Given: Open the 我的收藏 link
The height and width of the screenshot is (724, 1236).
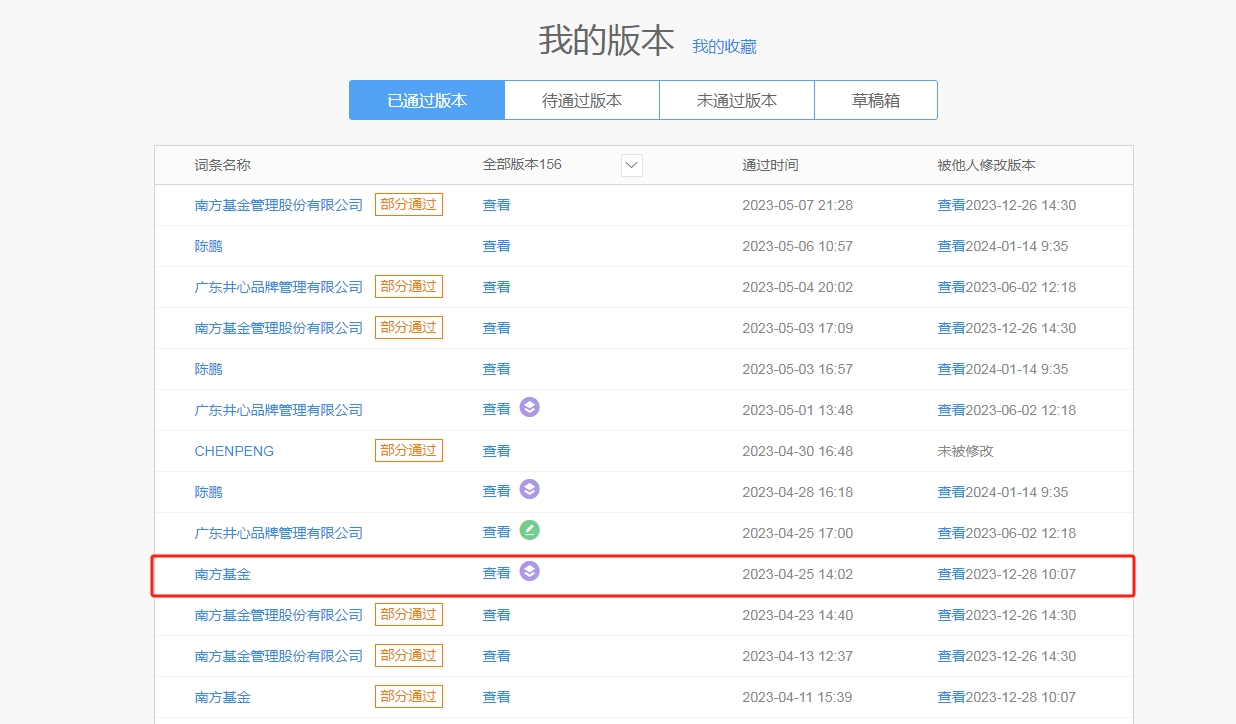Looking at the screenshot, I should [724, 47].
